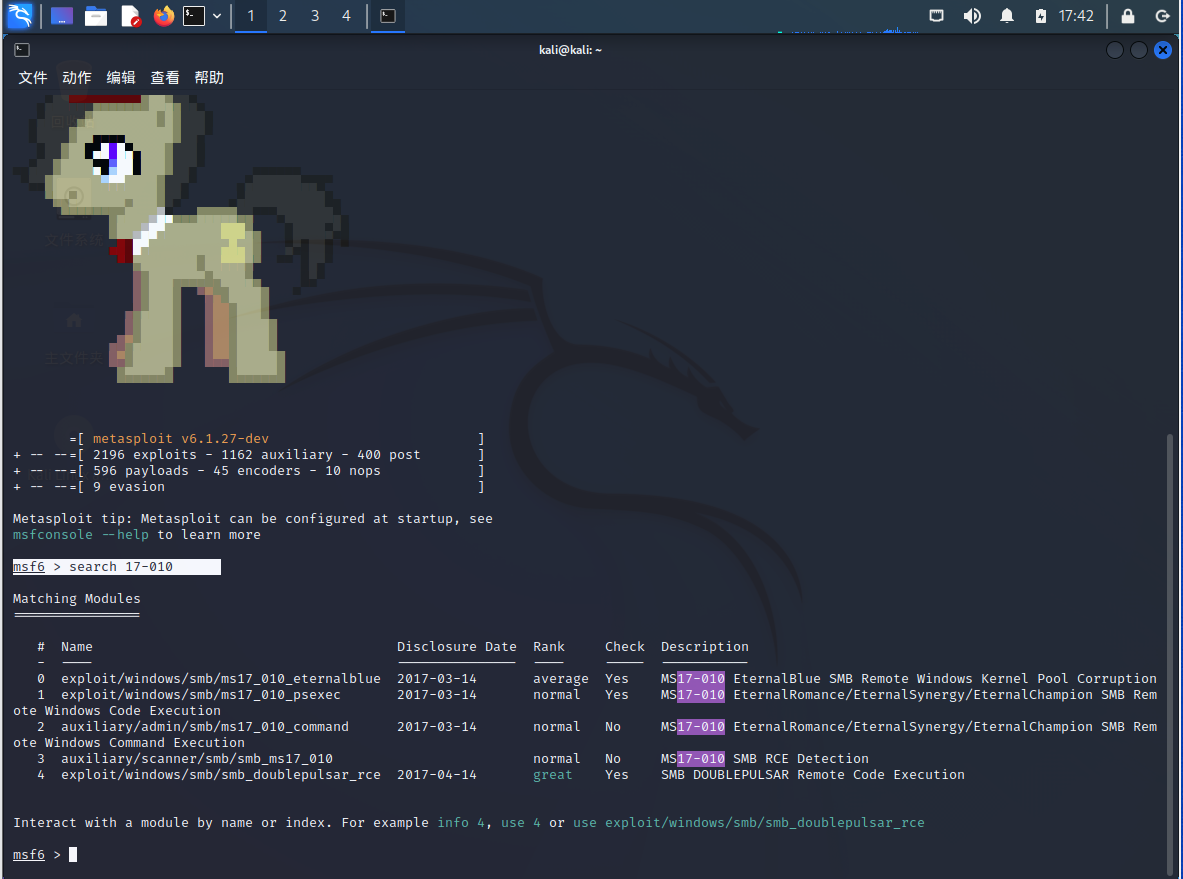This screenshot has width=1183, height=879.
Task: Click 'auxiliary/scanner/smb/smb_ms17_010' module name
Action: coord(197,758)
